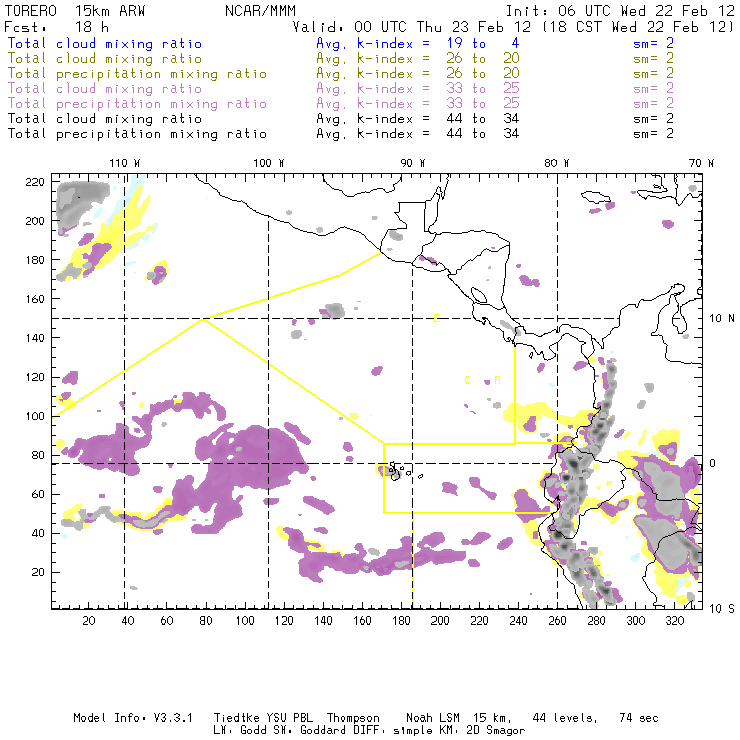Click the black "Total precipitation mixing ratio" legend line
Screen dimensions: 740x740
[x=137, y=134]
